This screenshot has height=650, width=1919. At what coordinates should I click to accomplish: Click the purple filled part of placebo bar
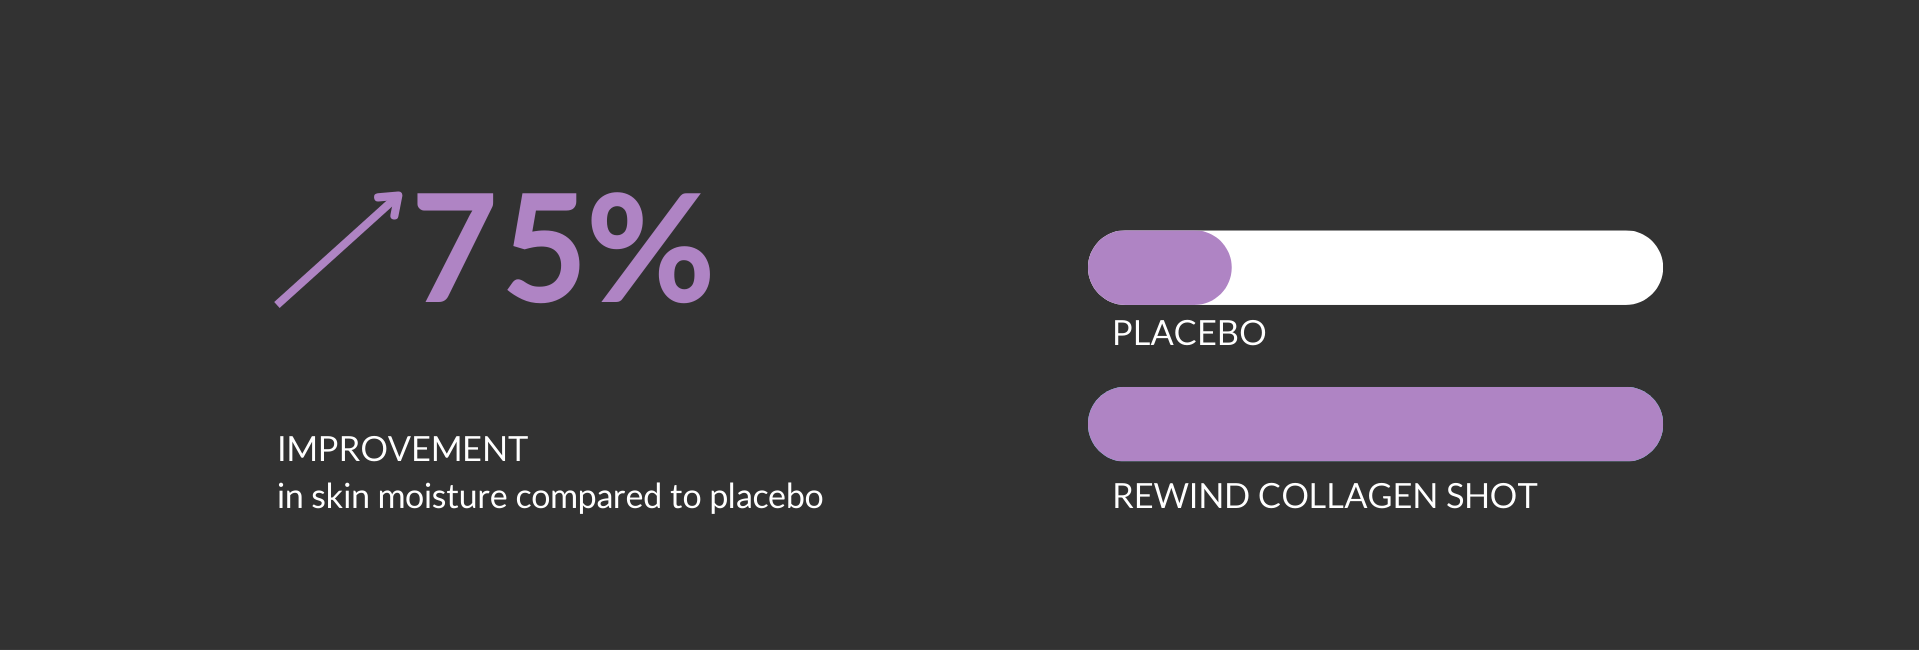(x=1158, y=268)
